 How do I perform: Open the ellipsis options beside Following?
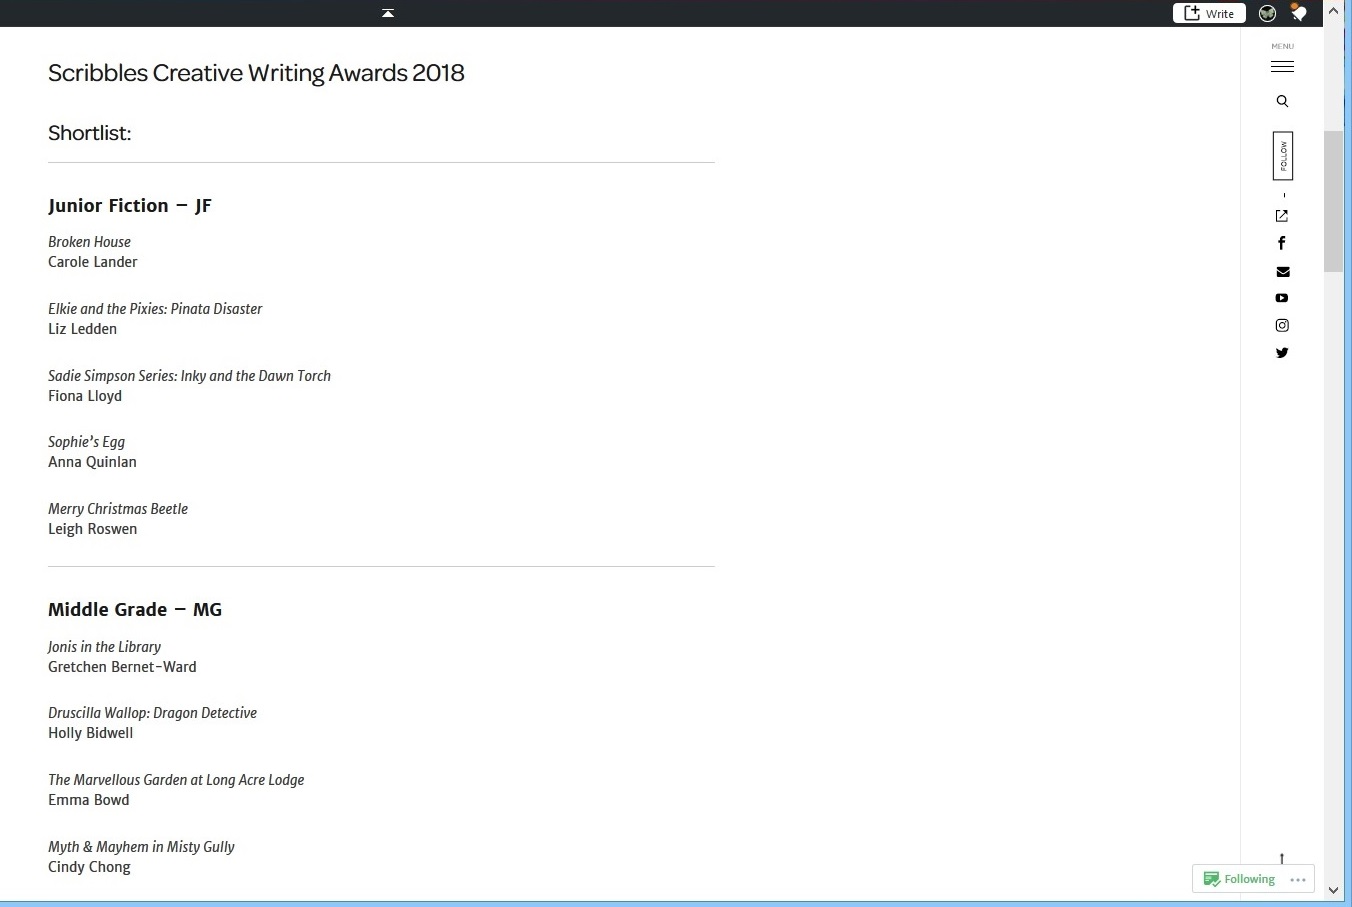pos(1299,878)
